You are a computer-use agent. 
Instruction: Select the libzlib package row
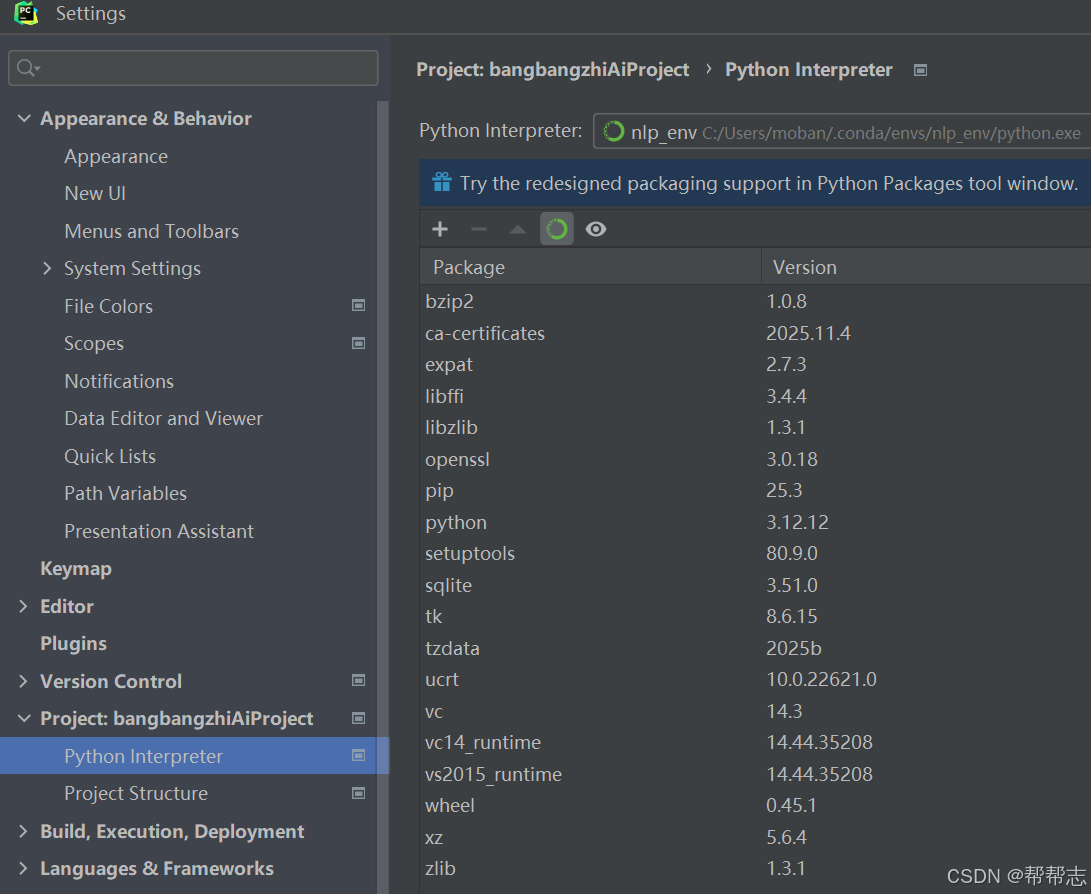[x=755, y=427]
